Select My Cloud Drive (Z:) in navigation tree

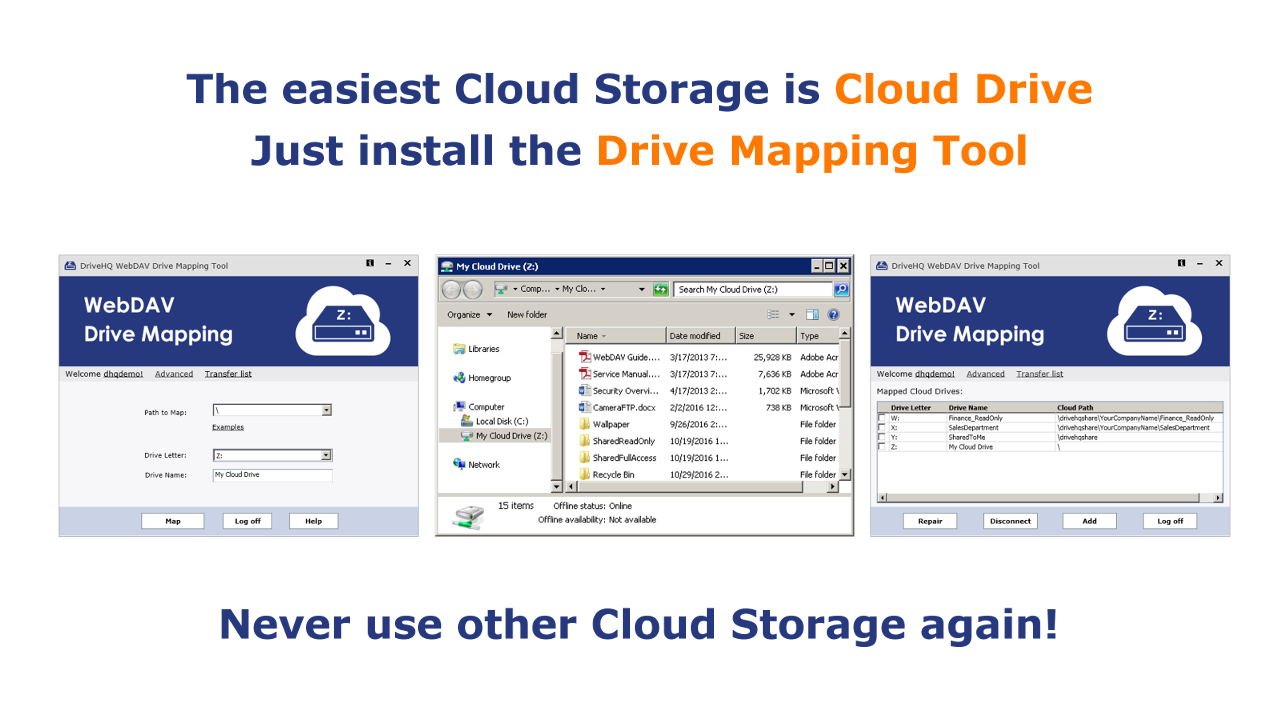coord(504,436)
